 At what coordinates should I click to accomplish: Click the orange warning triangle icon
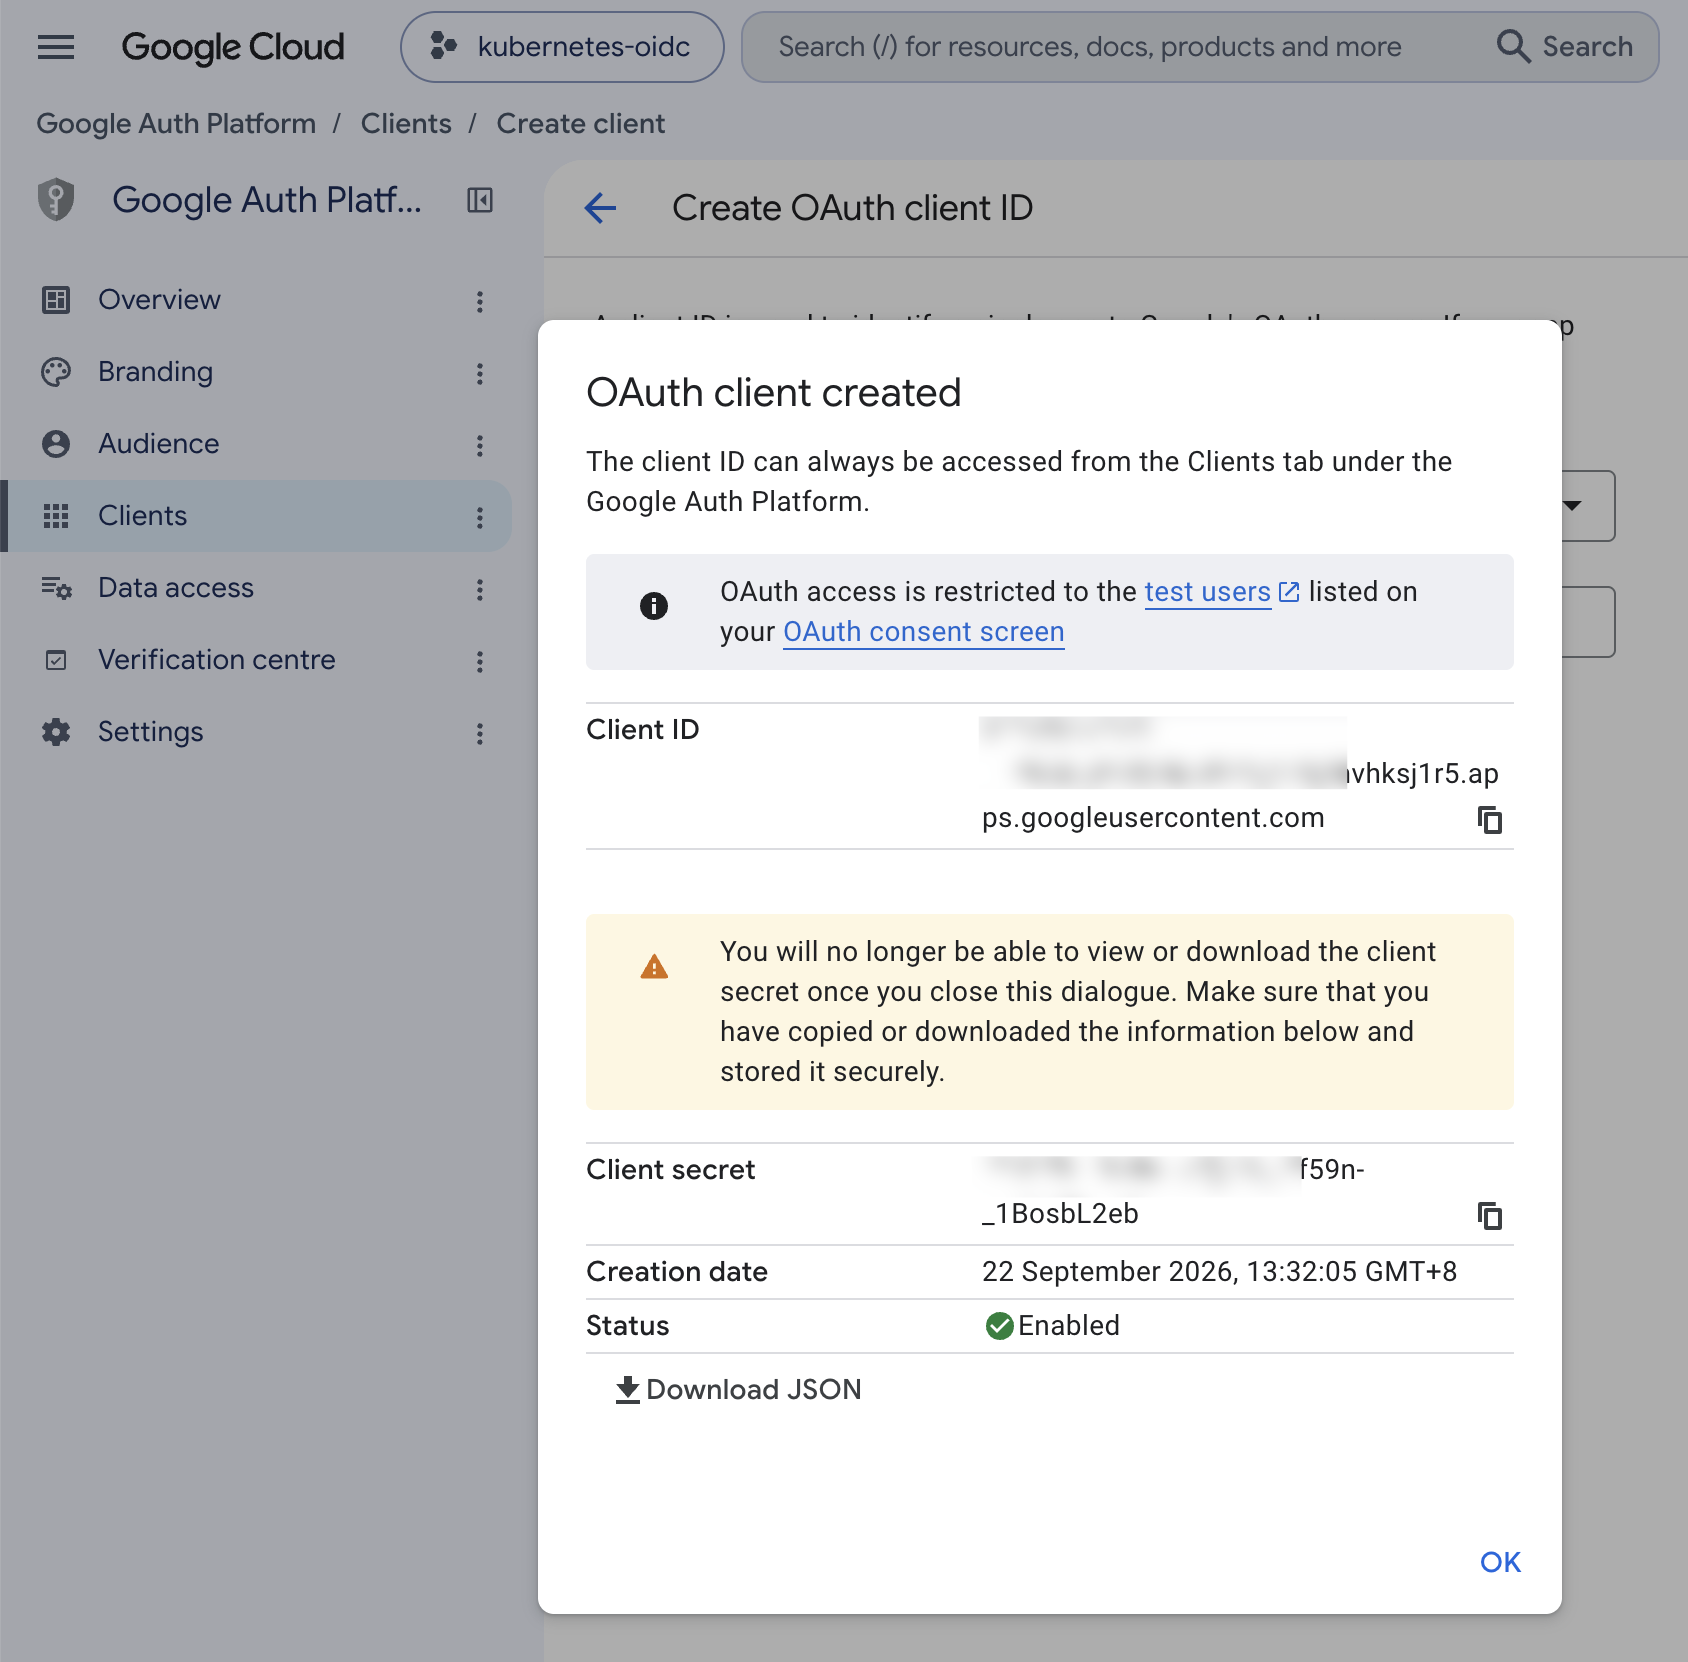654,967
